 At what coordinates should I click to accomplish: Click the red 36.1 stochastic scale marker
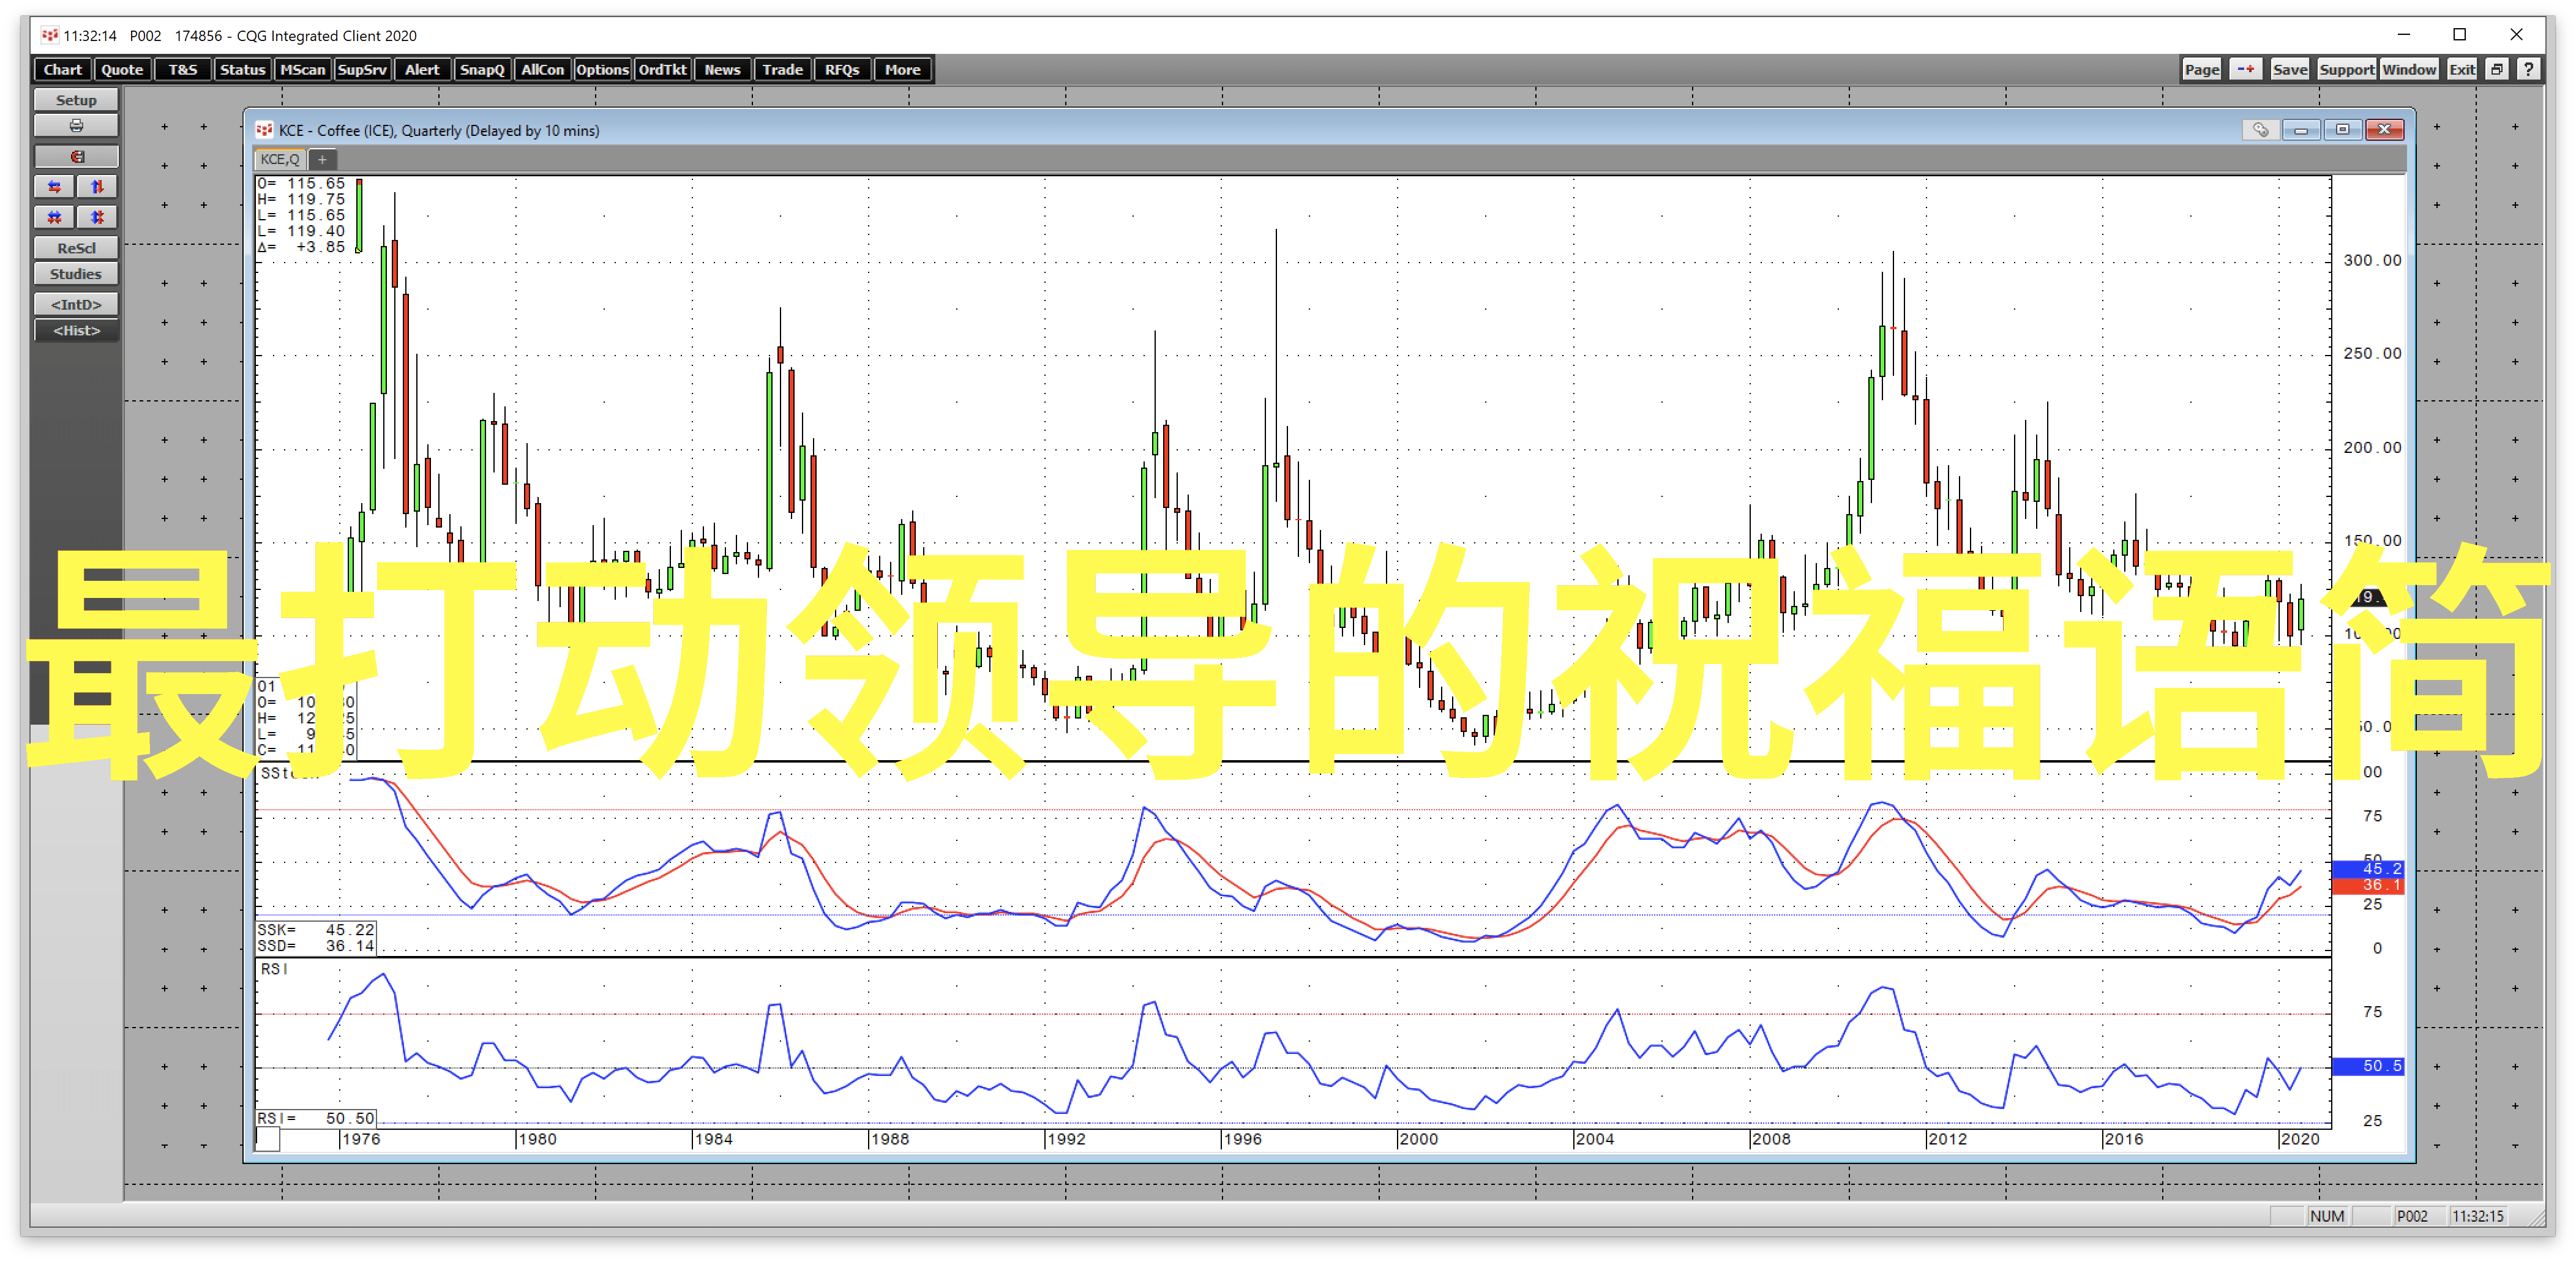click(2367, 886)
